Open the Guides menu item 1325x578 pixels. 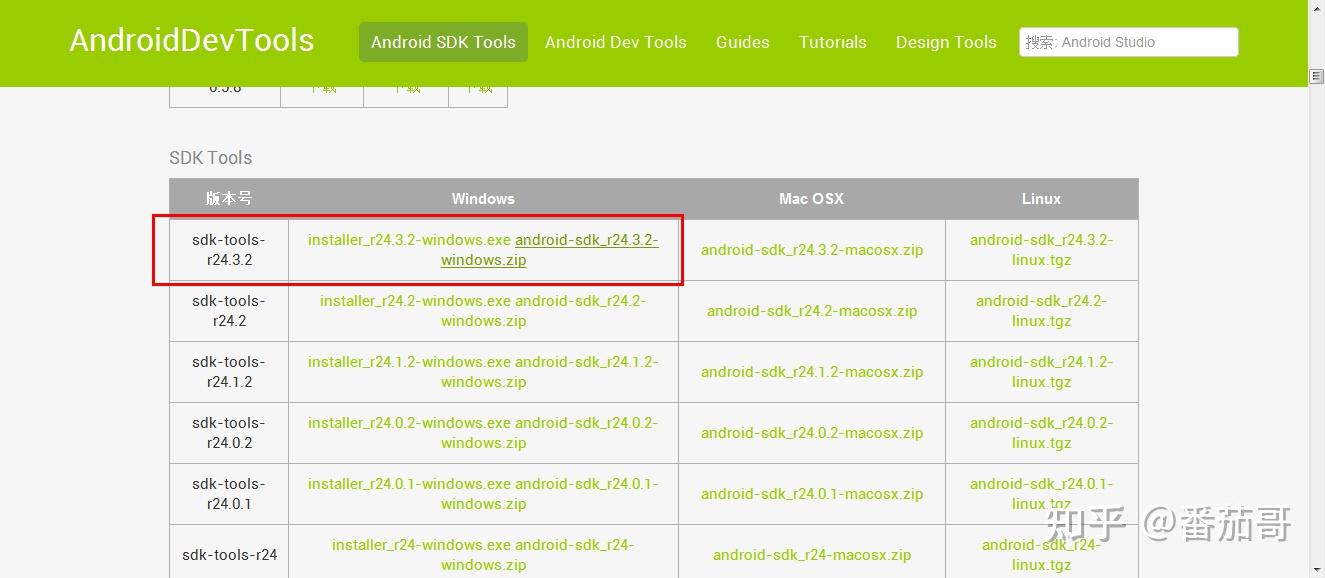pos(742,42)
